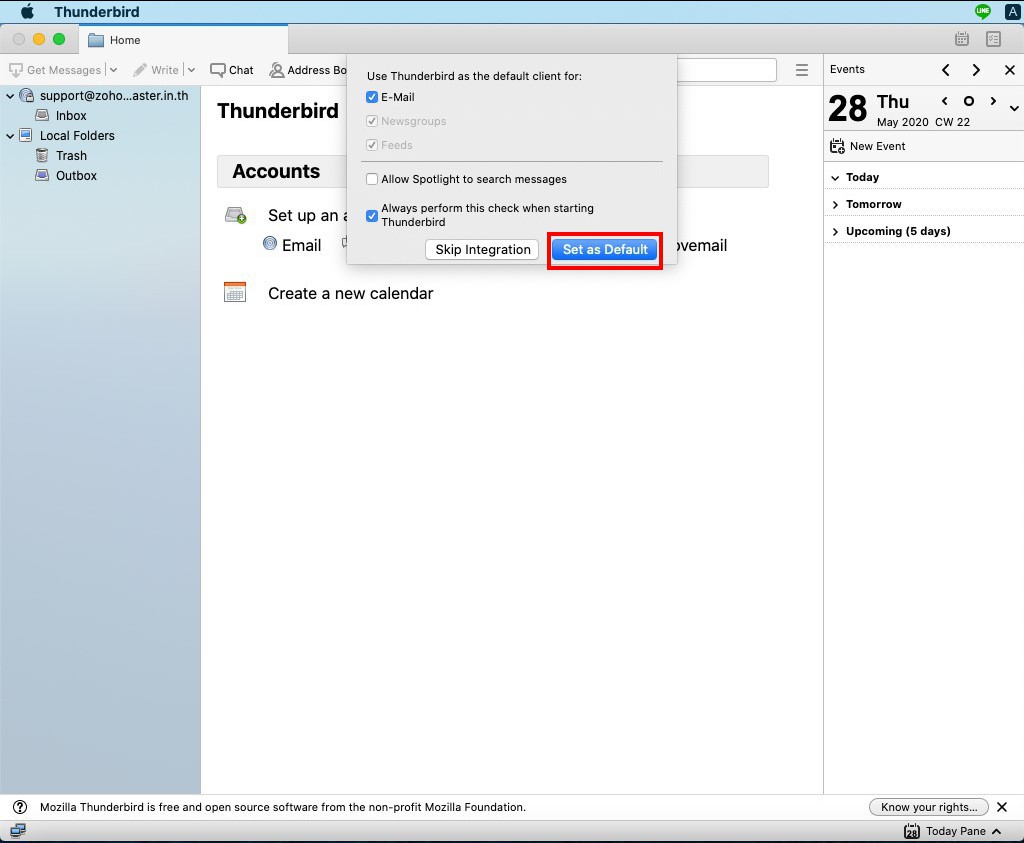Dismiss the Mozilla notification bar

pyautogui.click(x=1002, y=807)
